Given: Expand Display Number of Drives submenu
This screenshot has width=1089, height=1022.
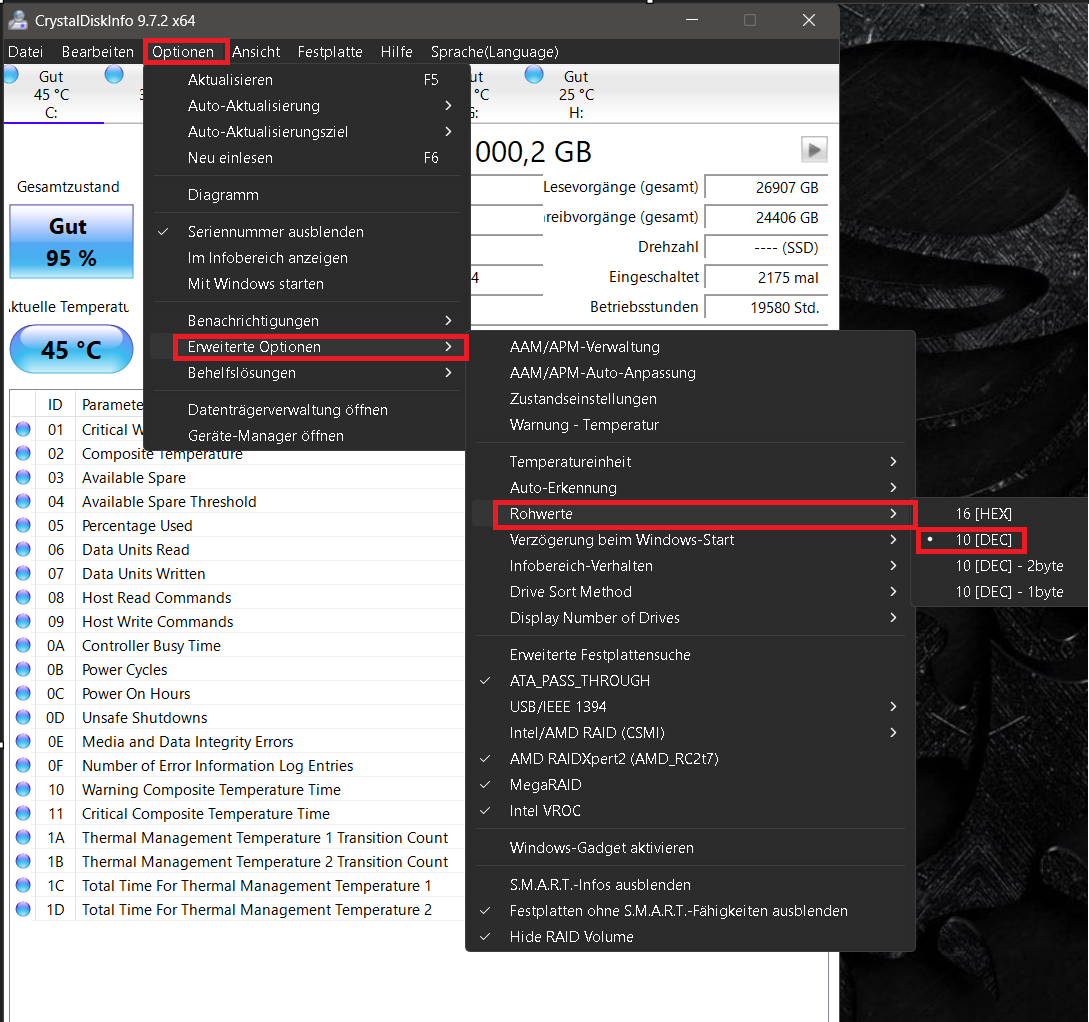Looking at the screenshot, I should 690,618.
